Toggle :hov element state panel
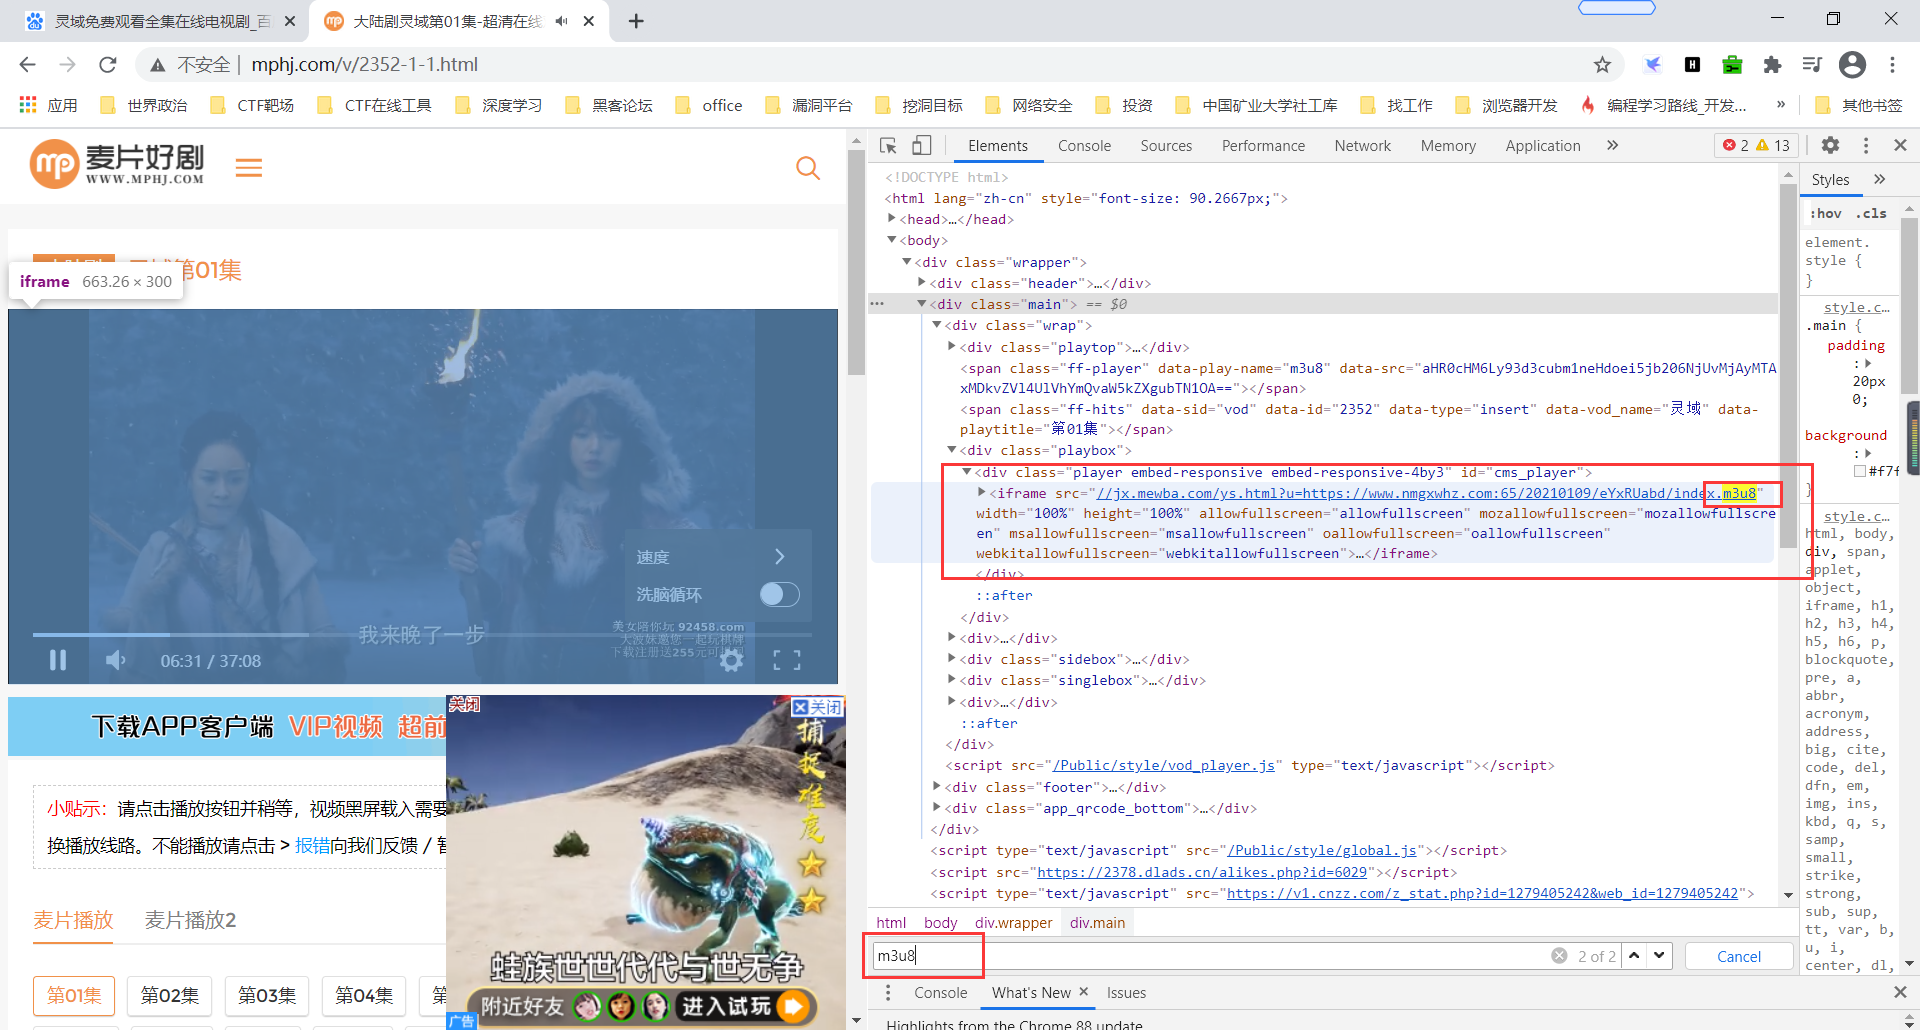 (1826, 213)
